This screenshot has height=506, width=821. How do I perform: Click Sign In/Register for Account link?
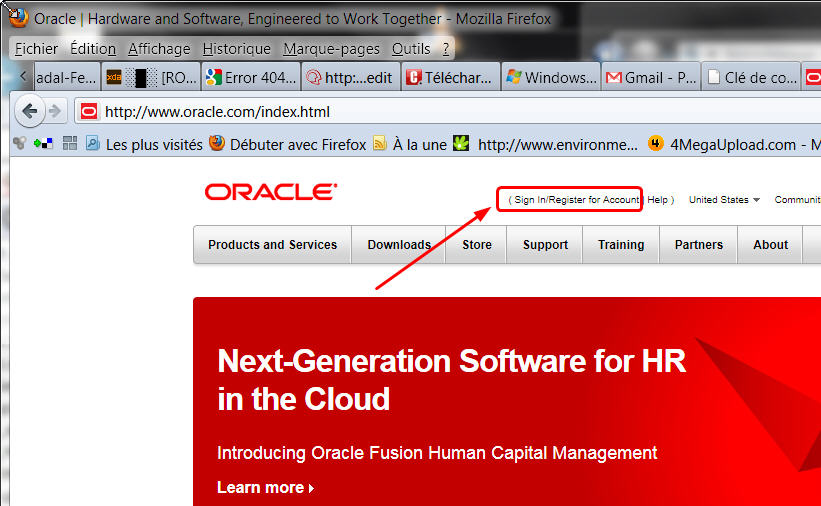pyautogui.click(x=576, y=200)
